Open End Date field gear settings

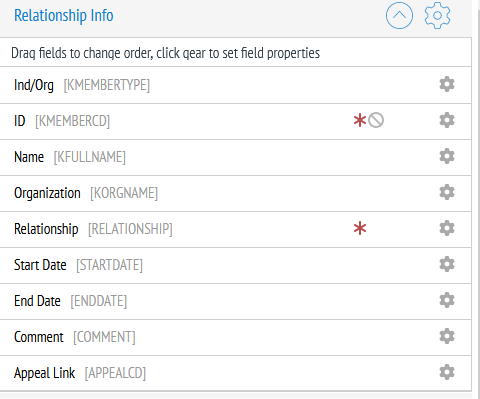click(x=447, y=300)
